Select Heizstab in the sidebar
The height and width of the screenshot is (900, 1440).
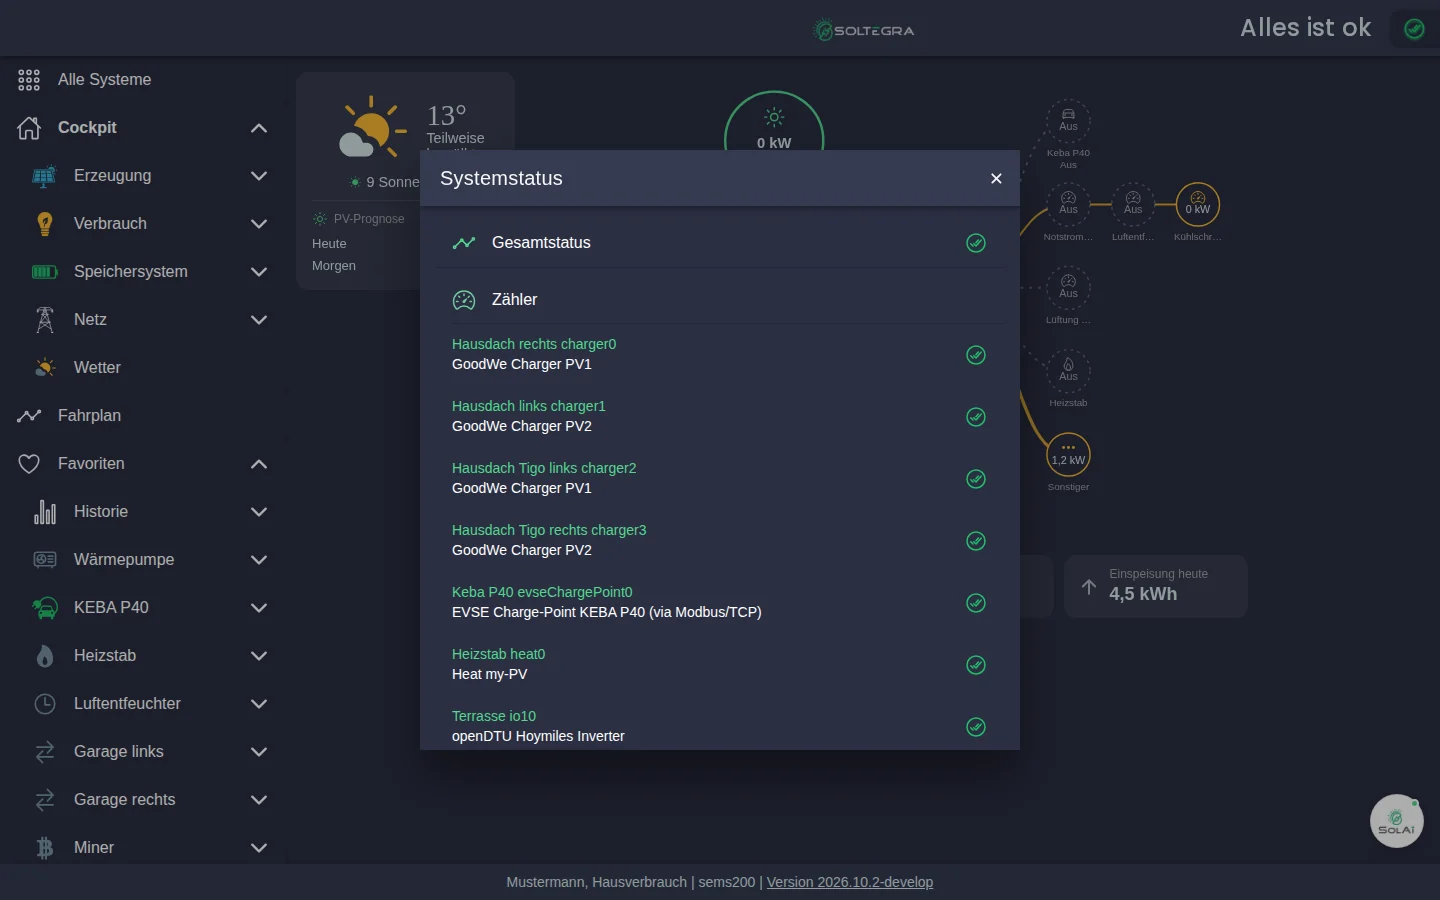click(142, 656)
